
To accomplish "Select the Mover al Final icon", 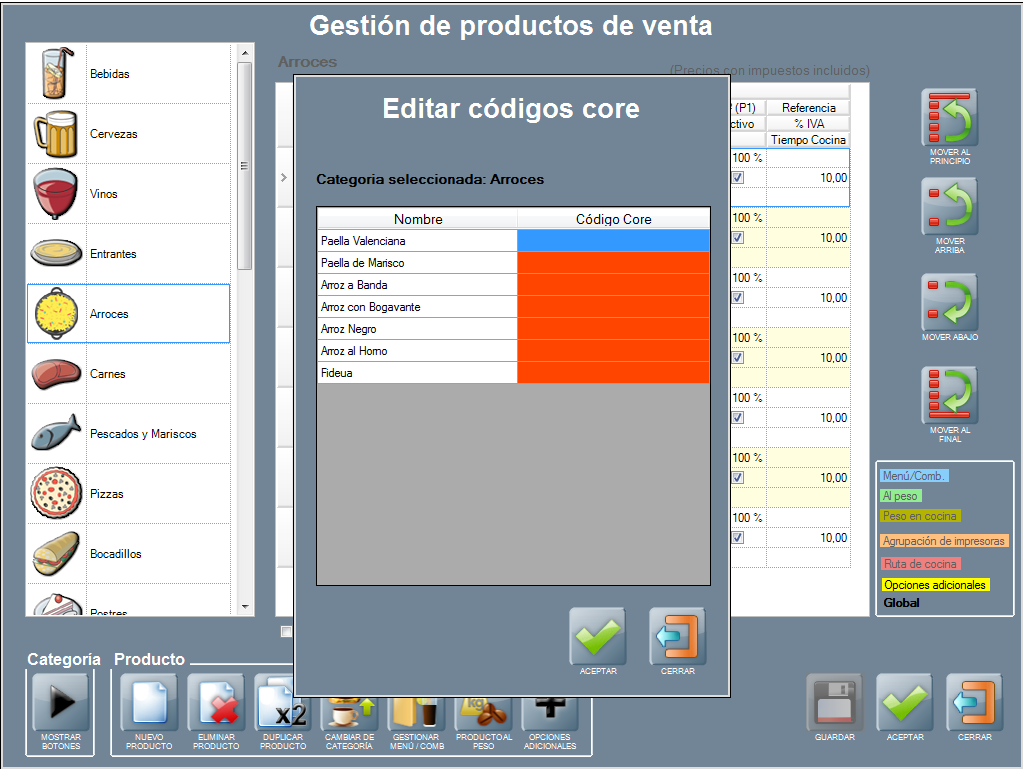I will 948,395.
